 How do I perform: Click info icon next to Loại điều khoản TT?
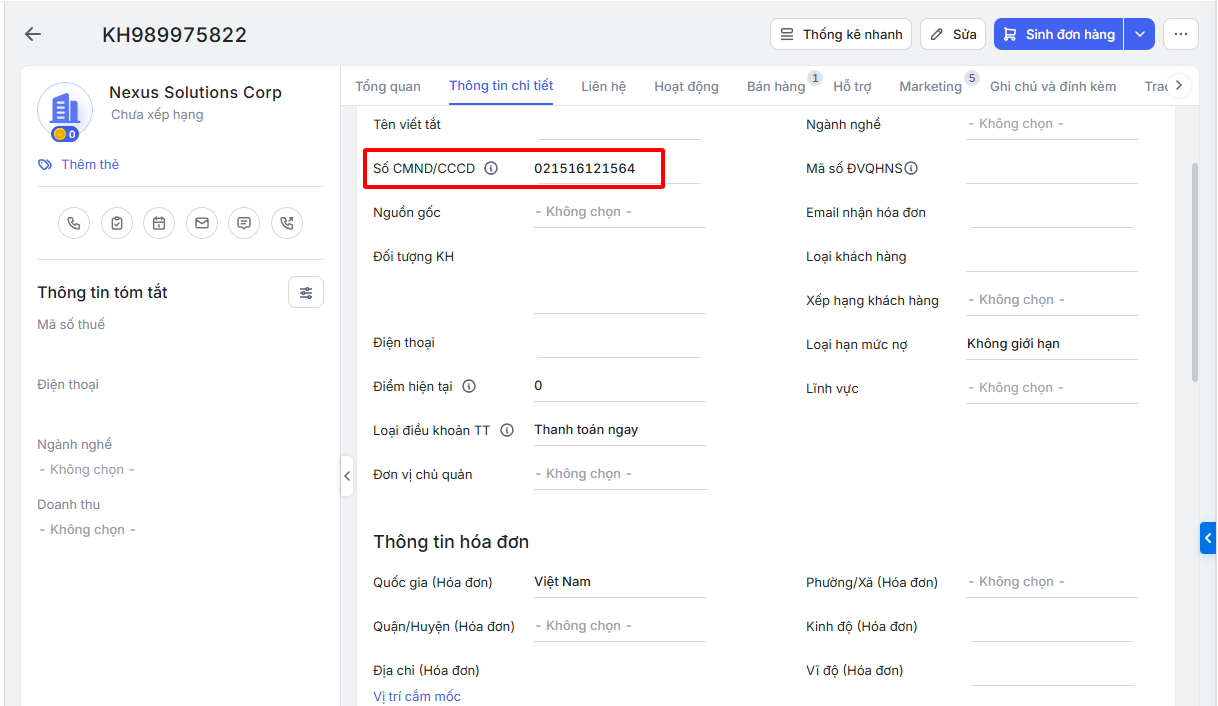click(x=507, y=431)
